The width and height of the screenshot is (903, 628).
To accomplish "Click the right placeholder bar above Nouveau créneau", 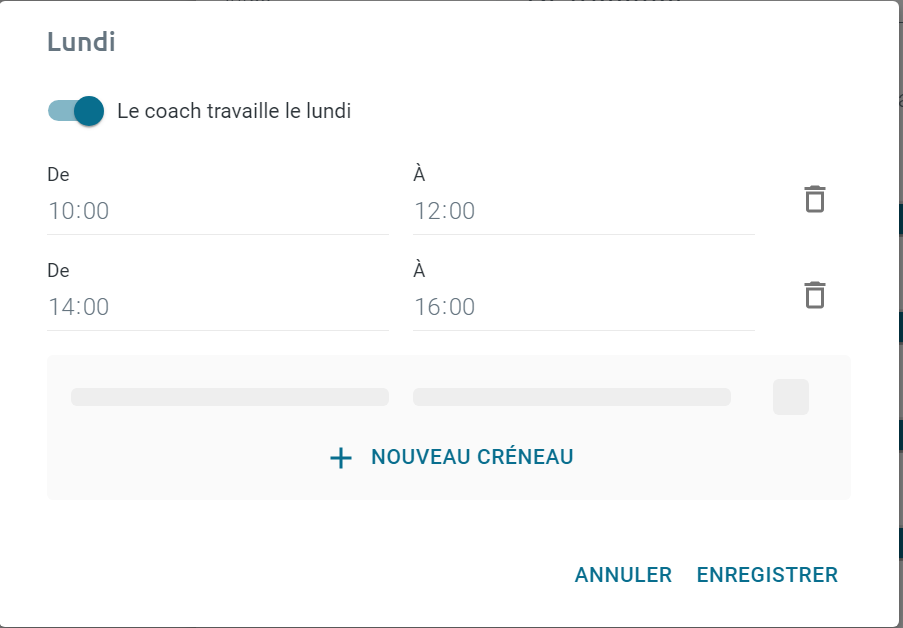I will [572, 397].
